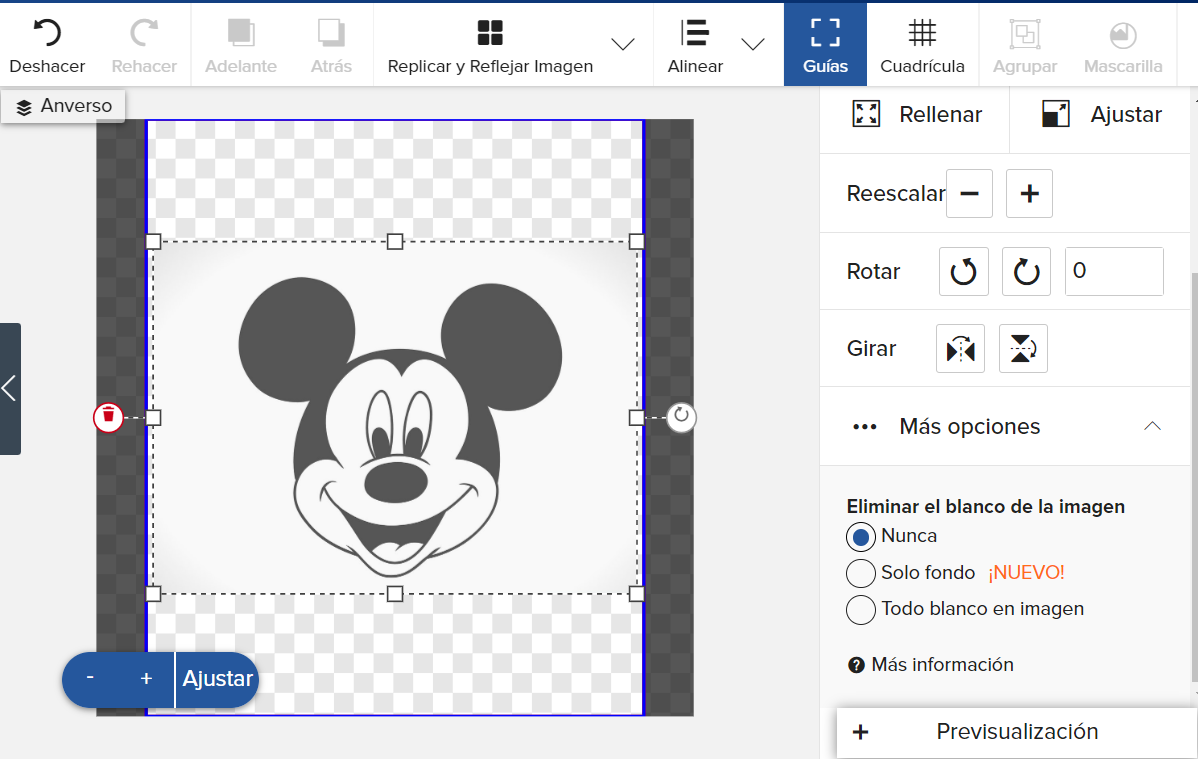This screenshot has width=1198, height=759.
Task: Click the blue Ajustar zoom-fit button
Action: point(217,679)
